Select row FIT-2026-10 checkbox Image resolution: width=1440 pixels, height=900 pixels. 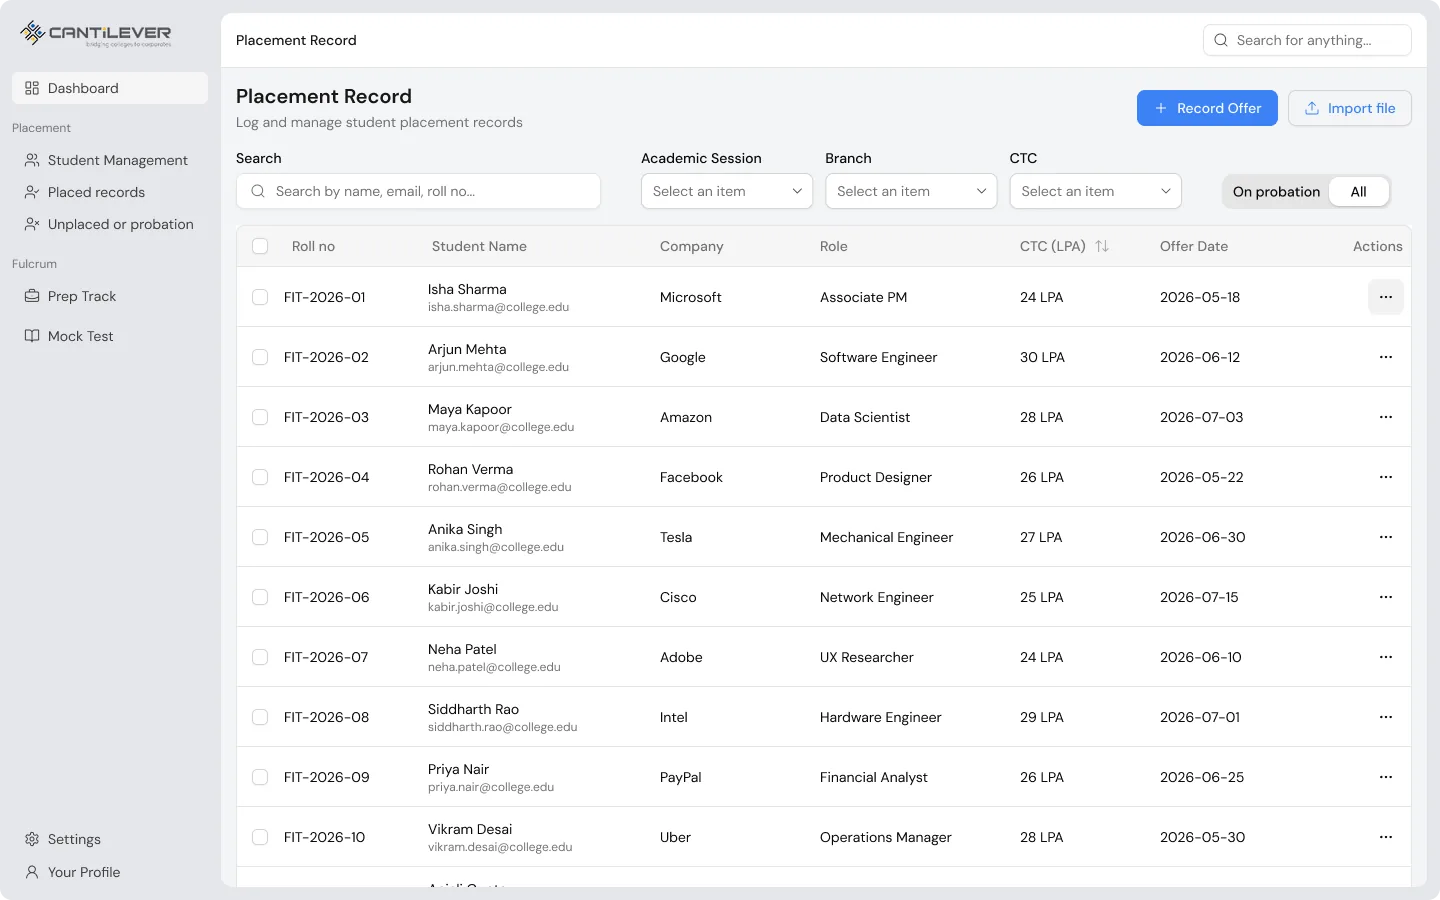(260, 837)
